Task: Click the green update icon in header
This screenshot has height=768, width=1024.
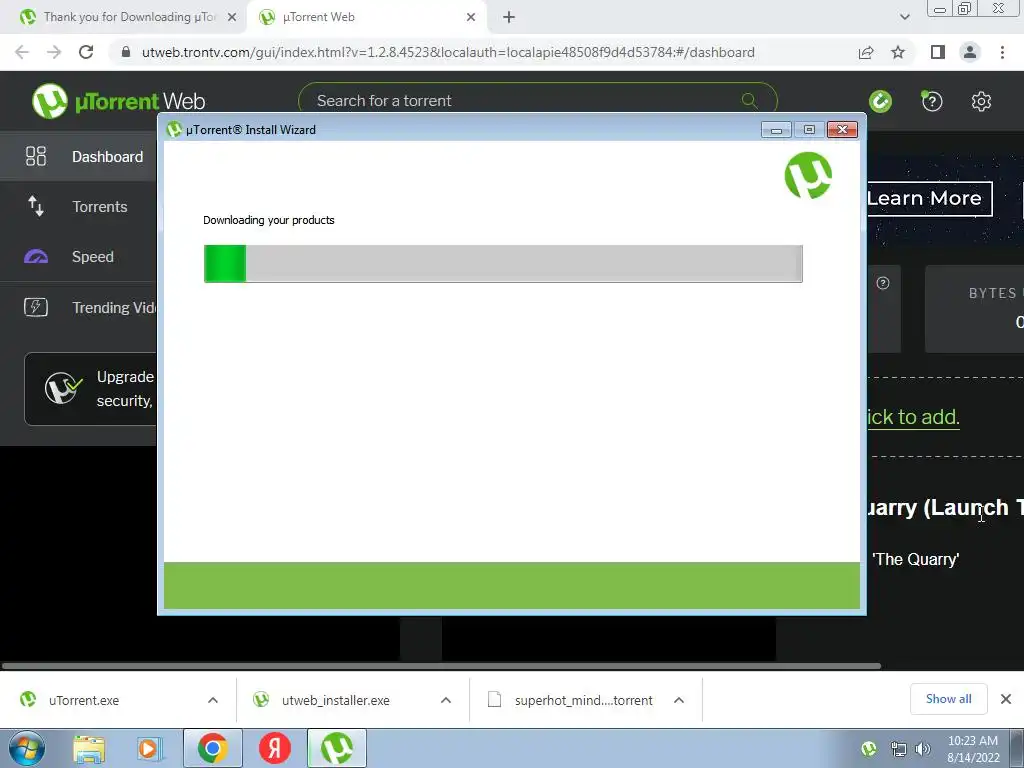Action: (880, 101)
